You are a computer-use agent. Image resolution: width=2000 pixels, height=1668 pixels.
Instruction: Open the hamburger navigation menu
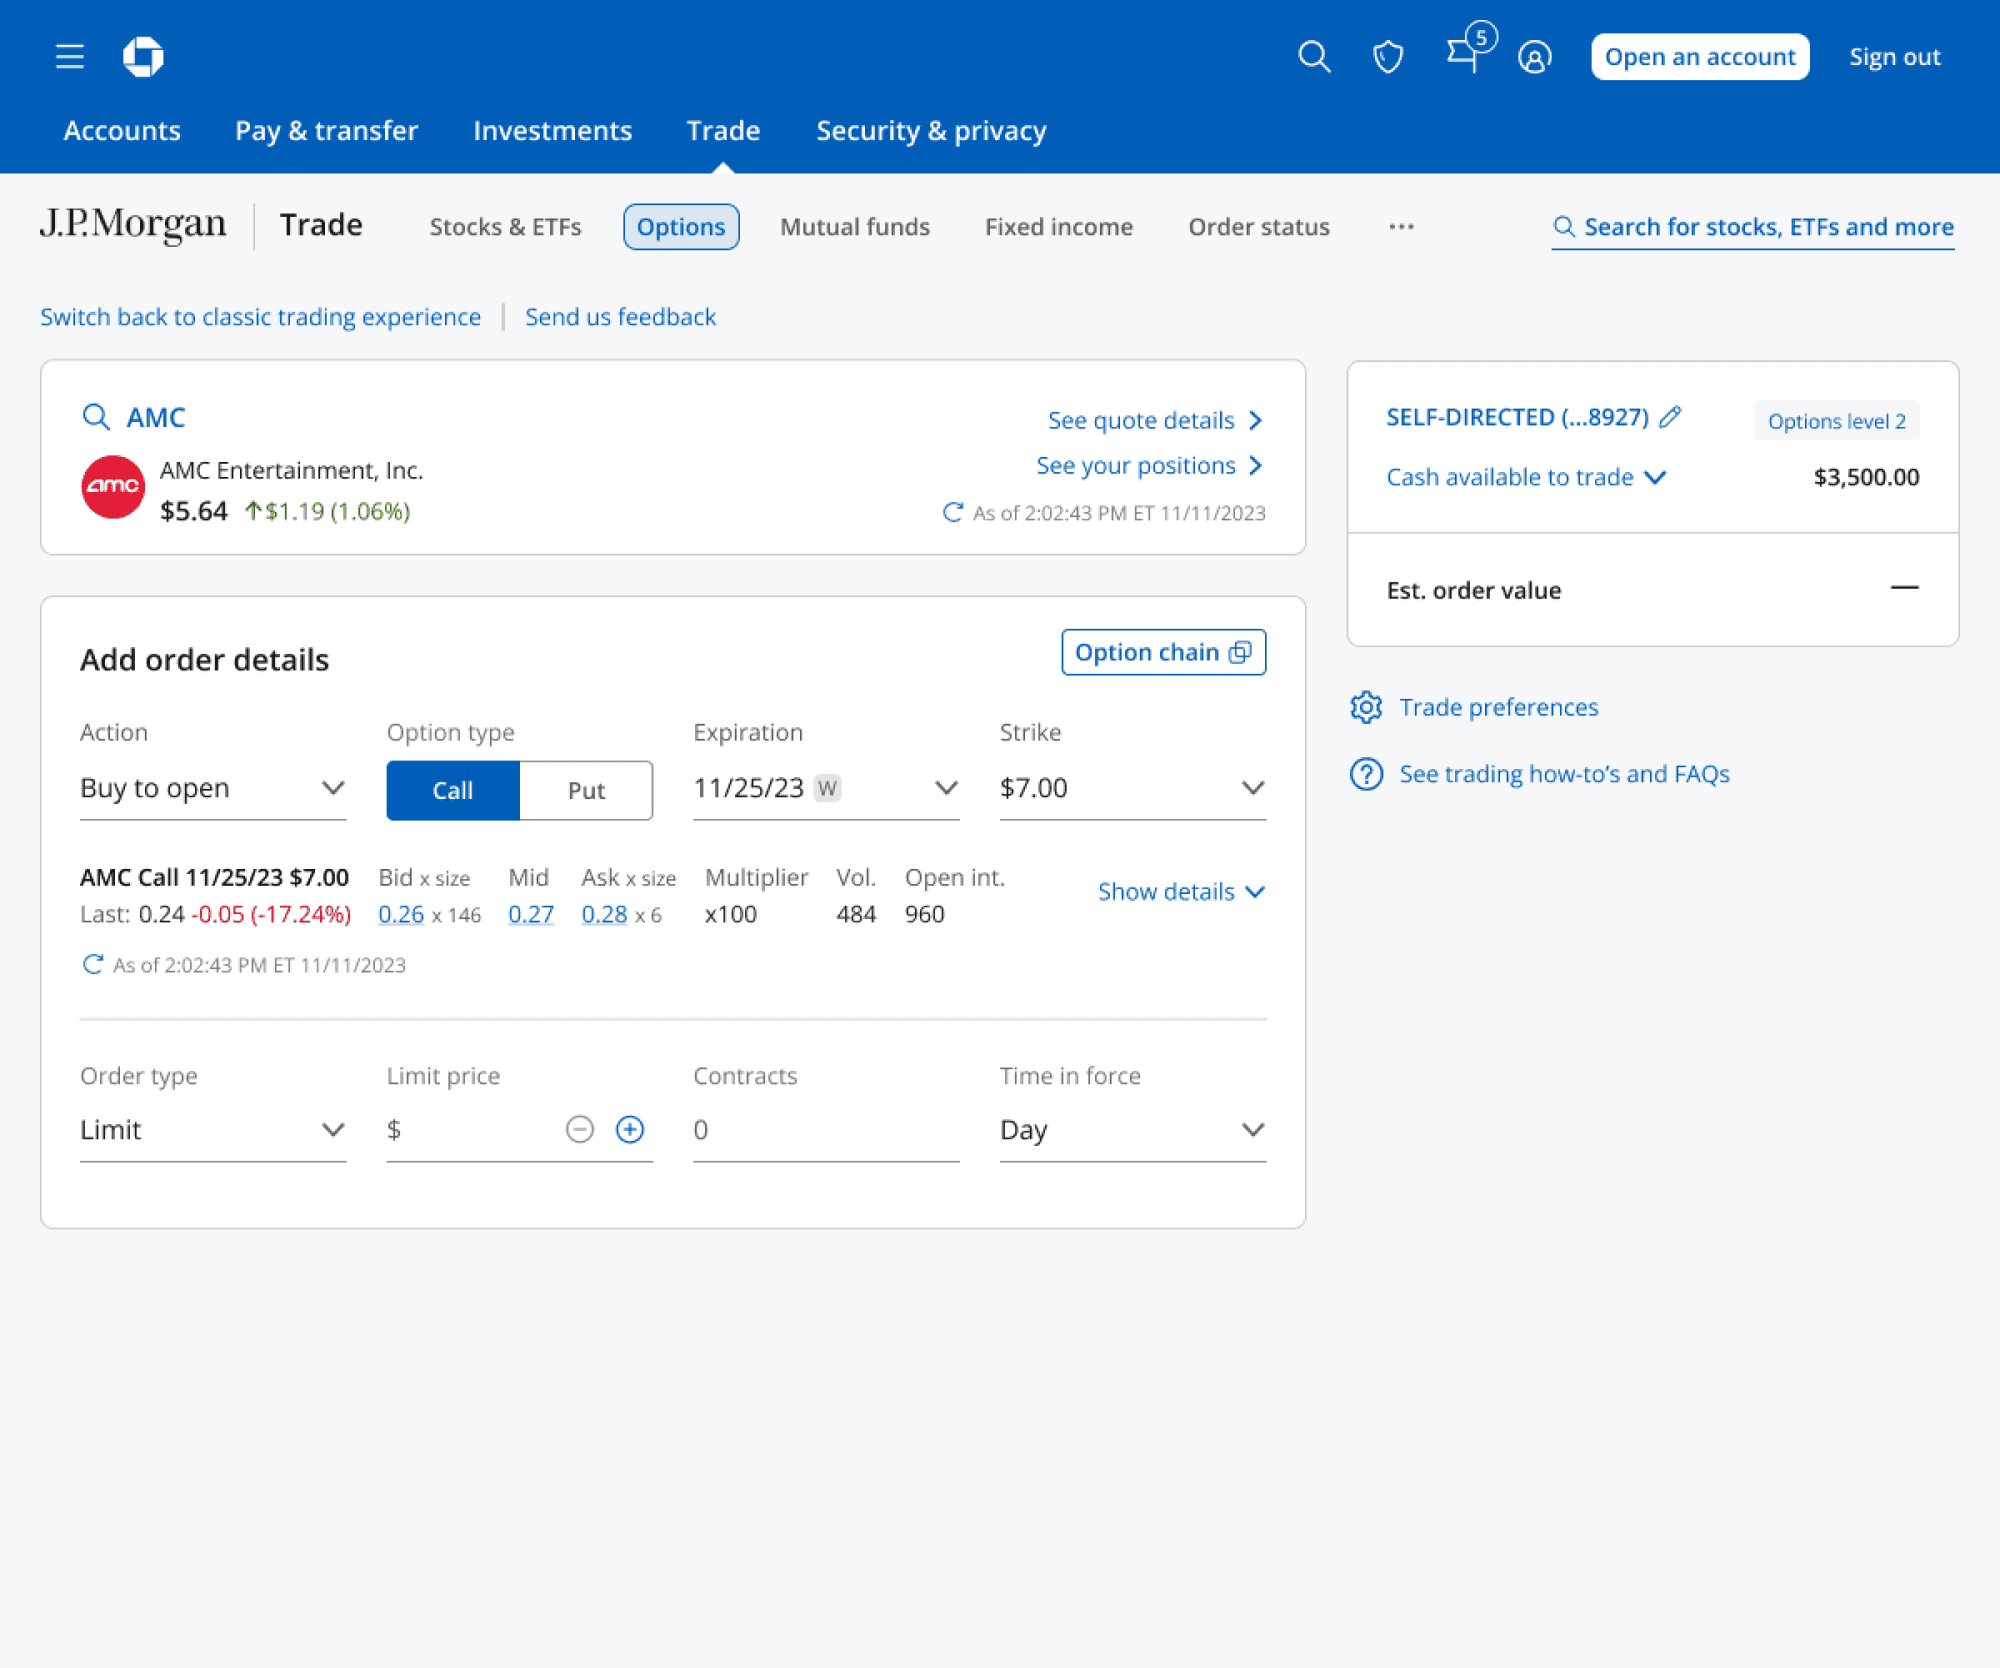coord(70,56)
